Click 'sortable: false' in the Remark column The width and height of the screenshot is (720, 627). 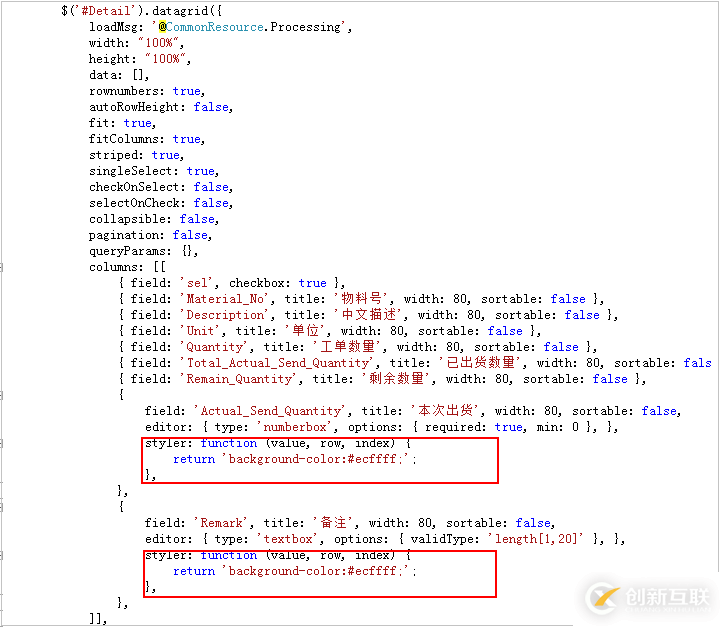pyautogui.click(x=498, y=523)
